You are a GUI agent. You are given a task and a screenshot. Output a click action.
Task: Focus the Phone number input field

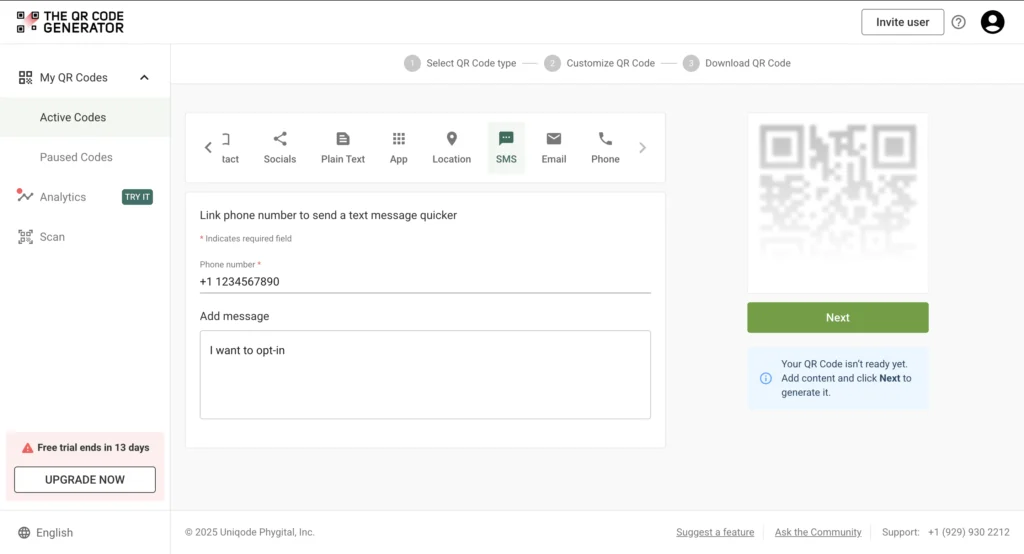pyautogui.click(x=425, y=282)
